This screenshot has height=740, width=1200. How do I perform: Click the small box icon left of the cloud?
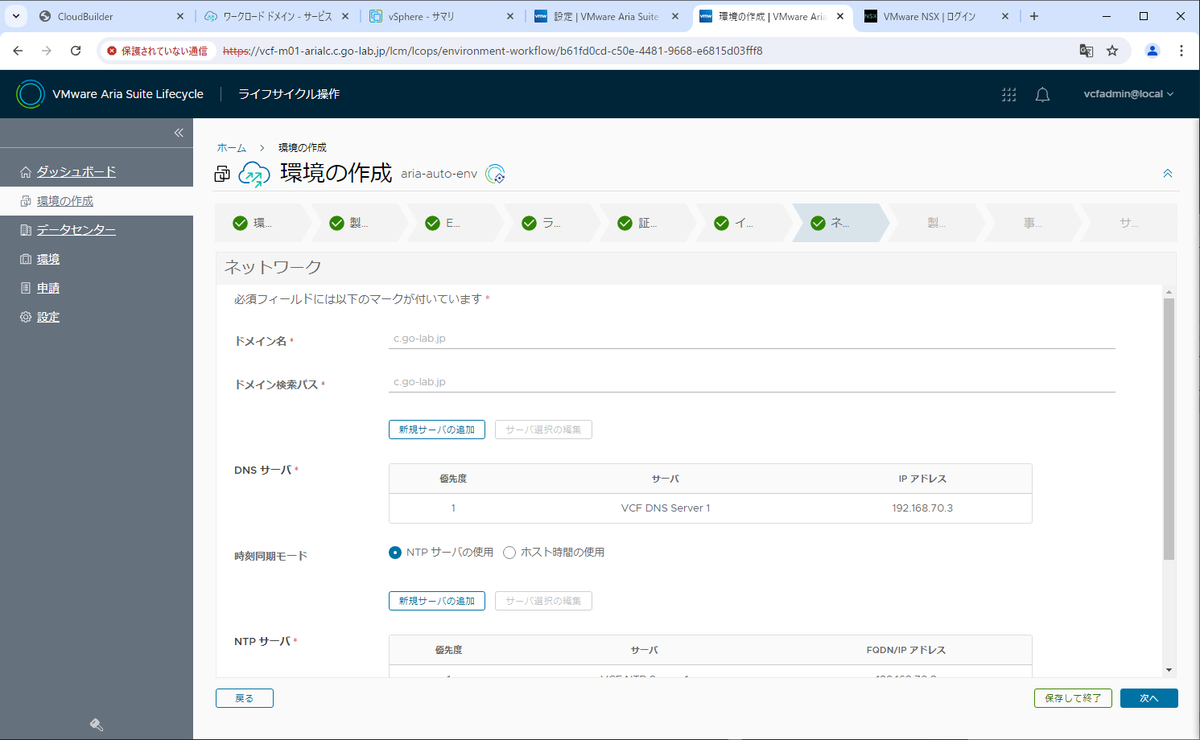[x=222, y=175]
